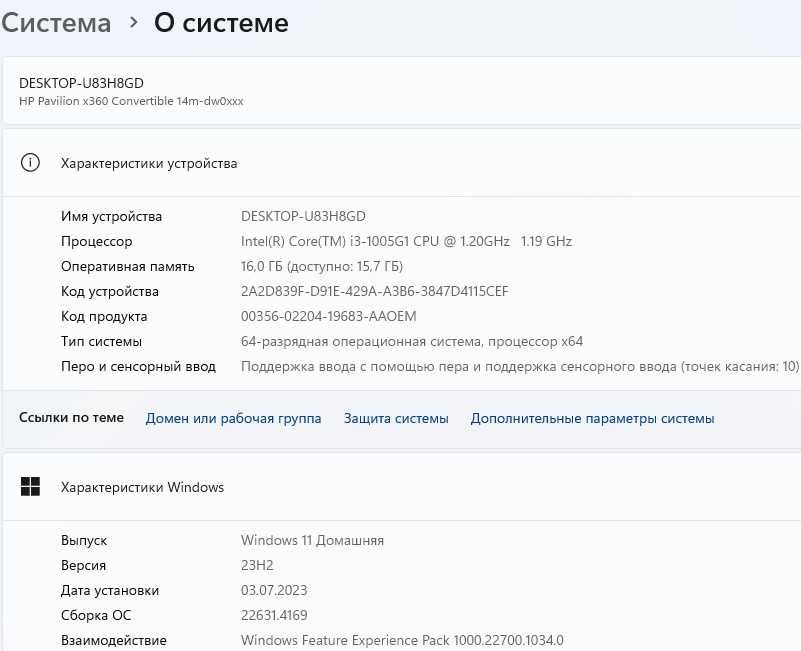Click the Версия label
This screenshot has height=651, width=801.
[x=83, y=565]
